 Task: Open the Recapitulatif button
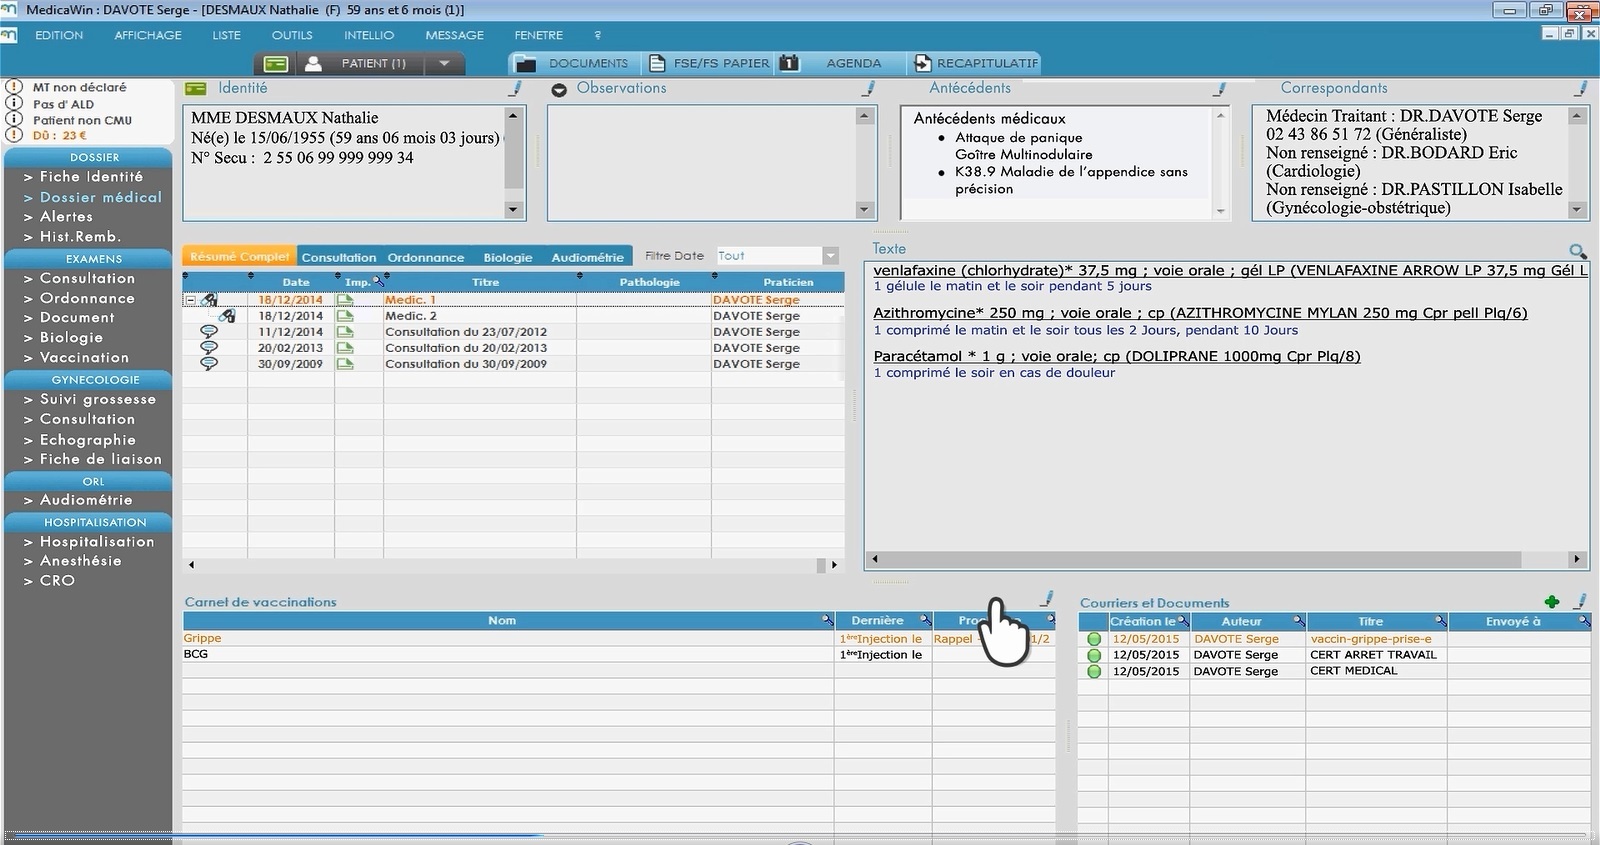click(x=975, y=63)
